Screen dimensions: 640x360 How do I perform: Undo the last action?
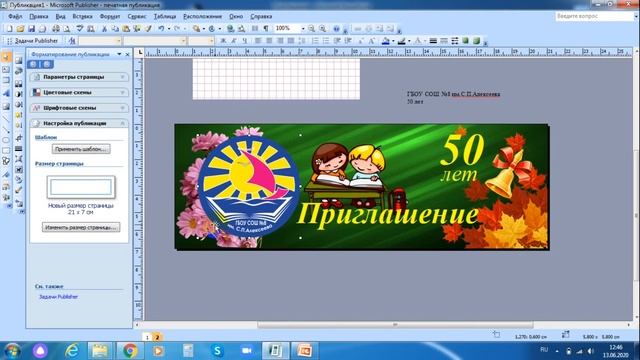point(161,29)
